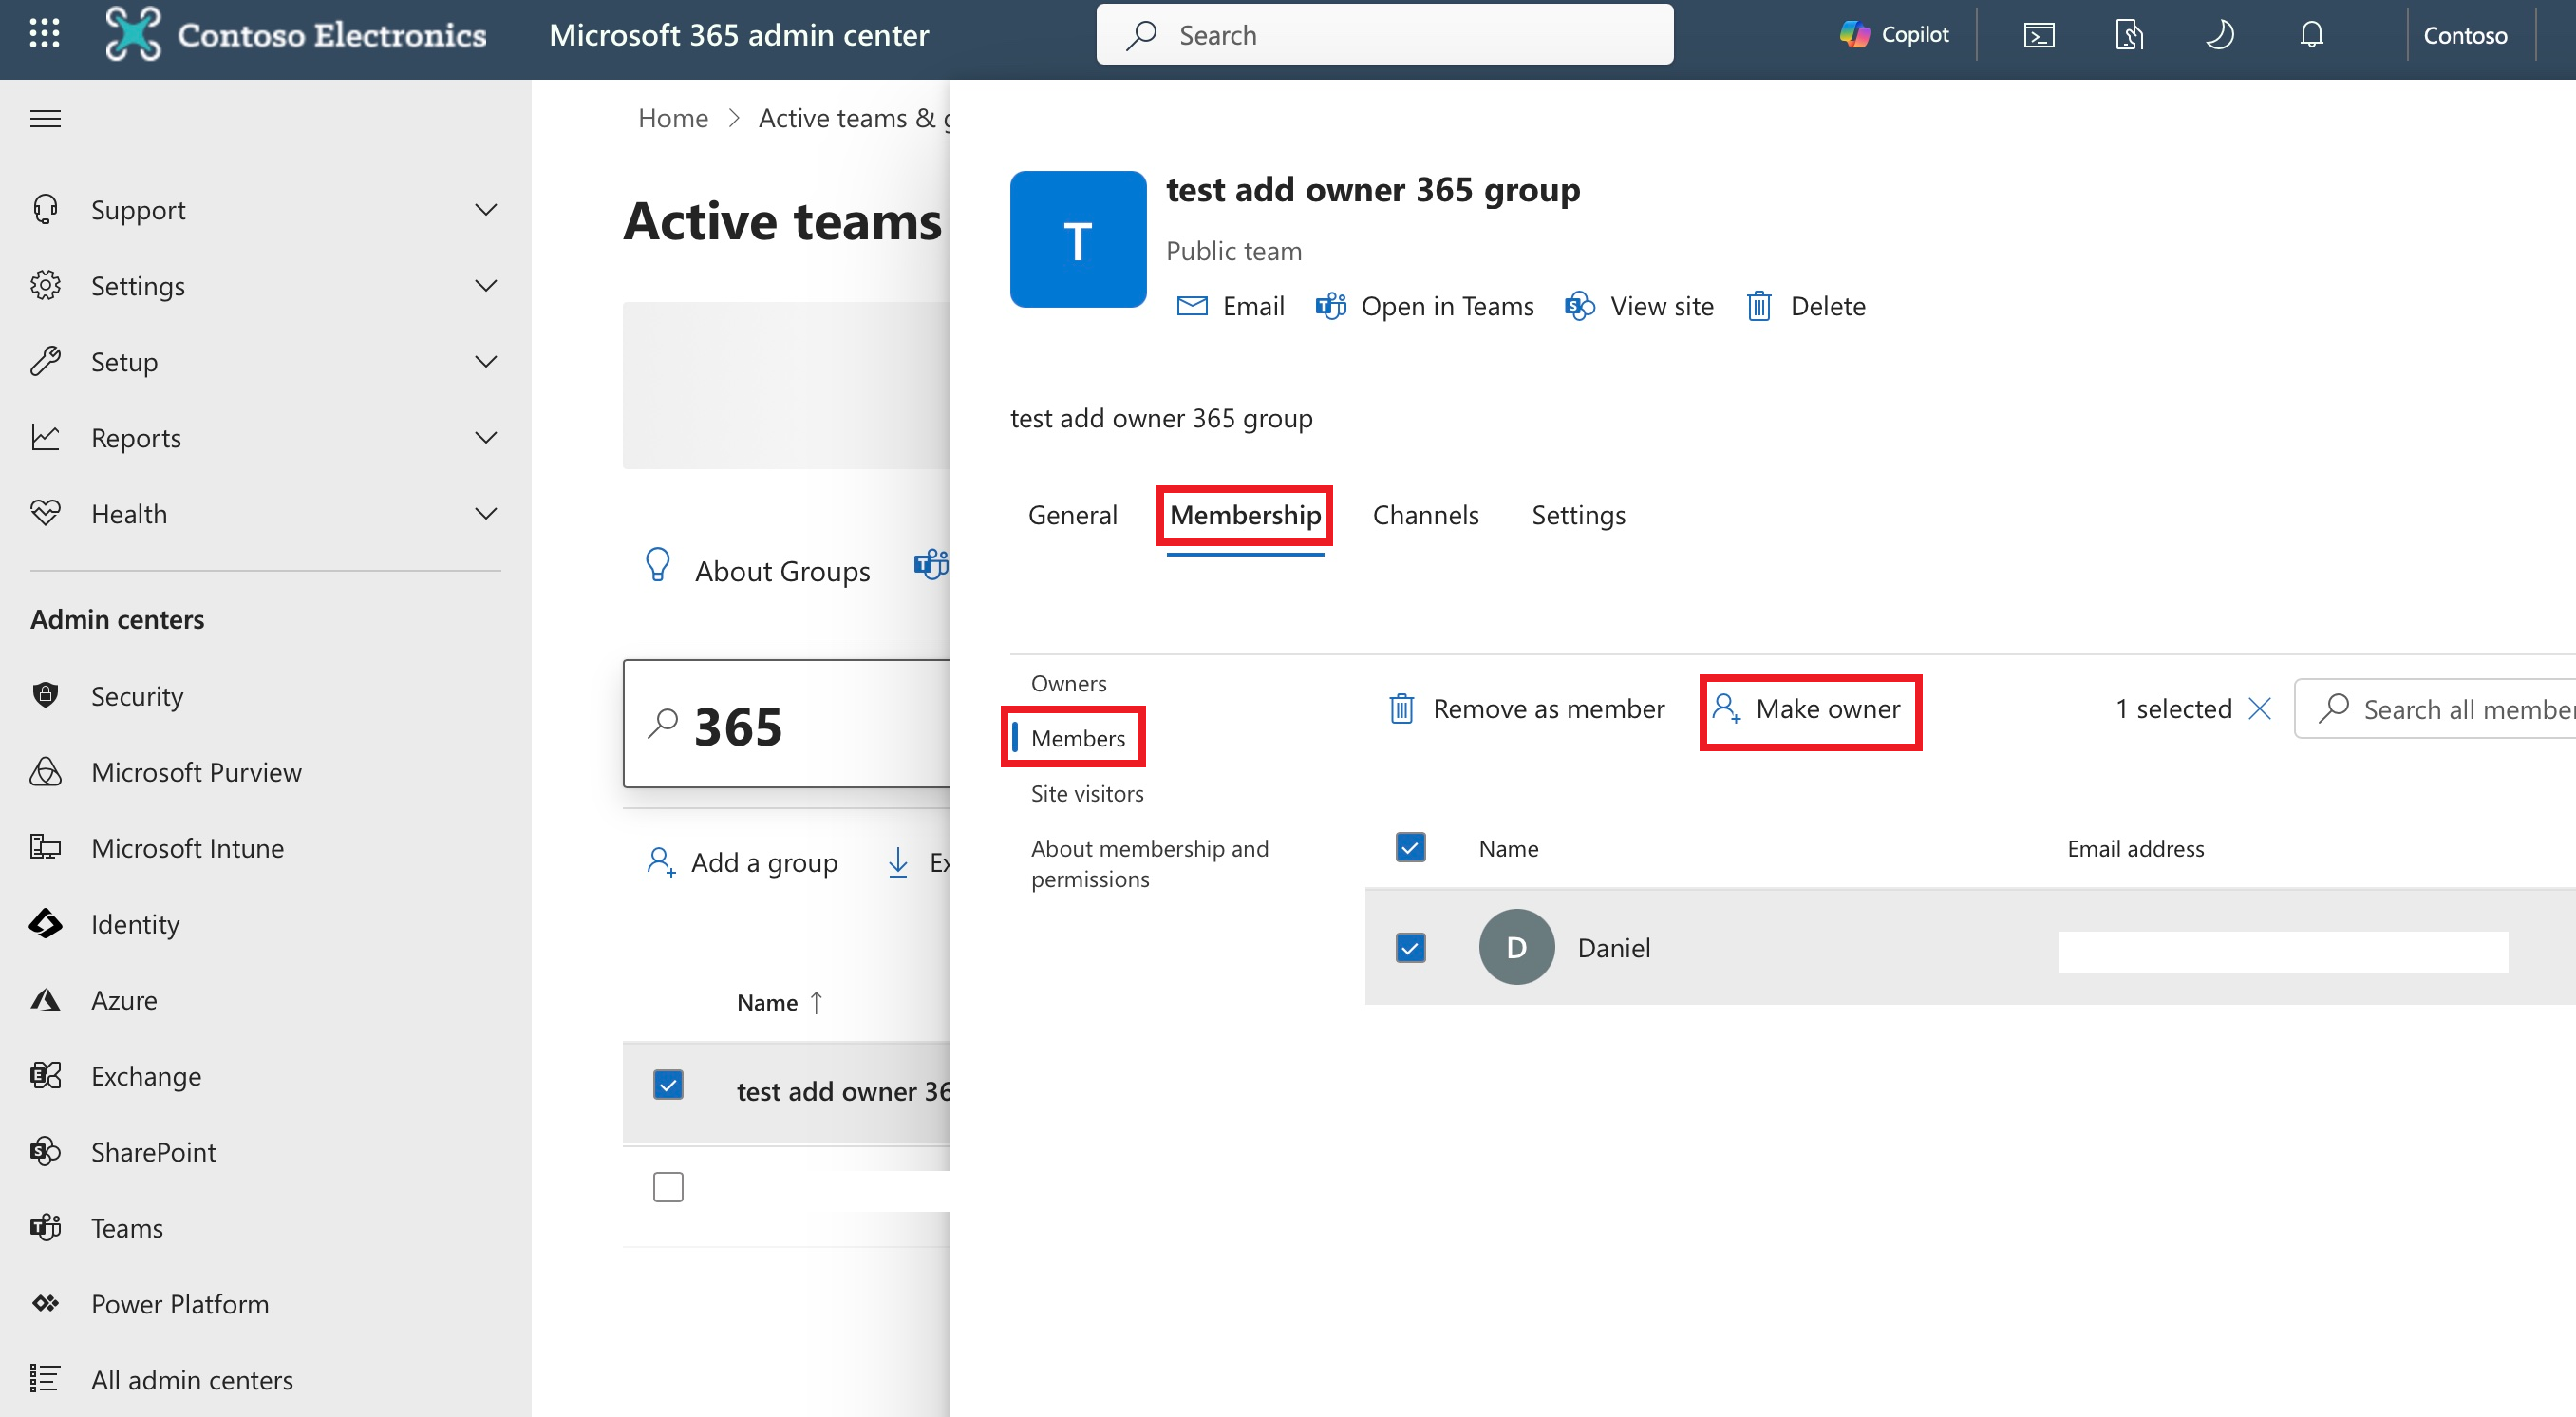Click the Search all members field
Image resolution: width=2576 pixels, height=1417 pixels.
[x=2436, y=708]
